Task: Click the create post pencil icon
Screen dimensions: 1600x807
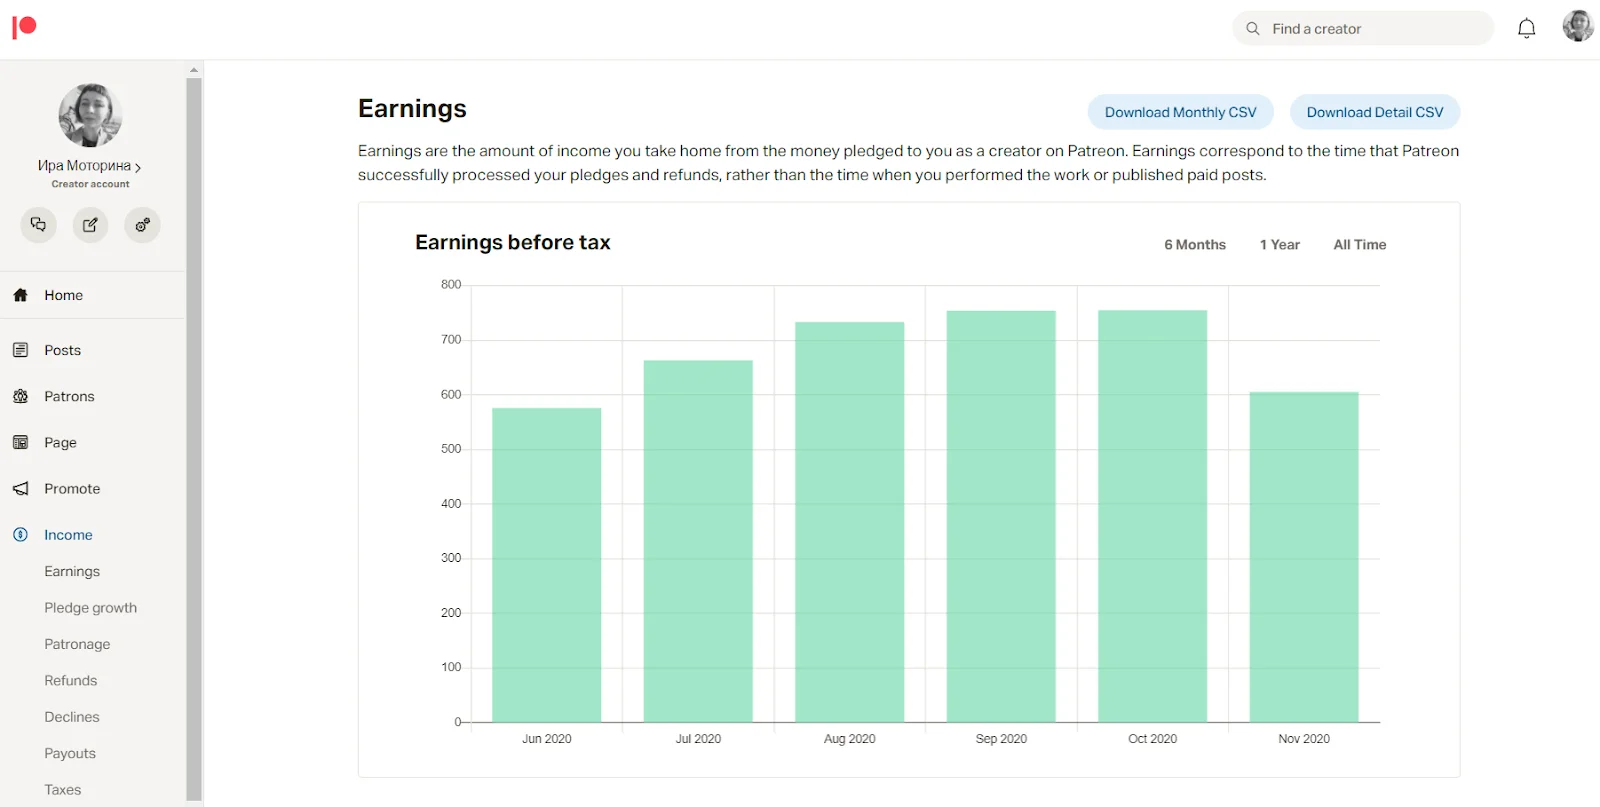Action: coord(91,225)
